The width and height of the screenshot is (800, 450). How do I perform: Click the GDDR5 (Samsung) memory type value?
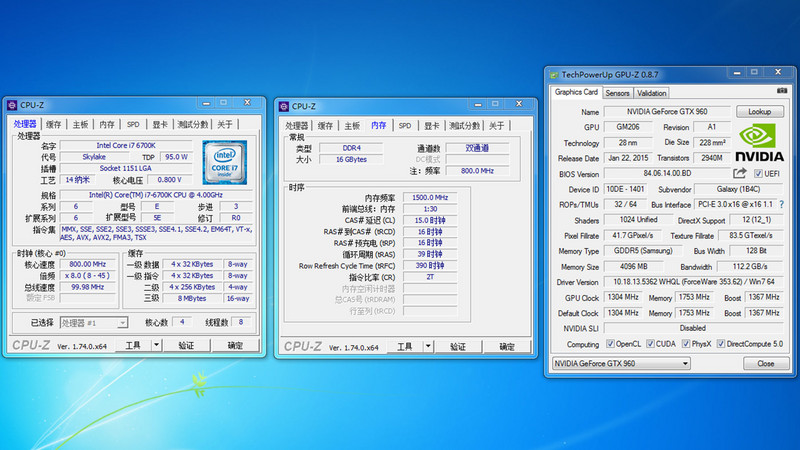[643, 251]
